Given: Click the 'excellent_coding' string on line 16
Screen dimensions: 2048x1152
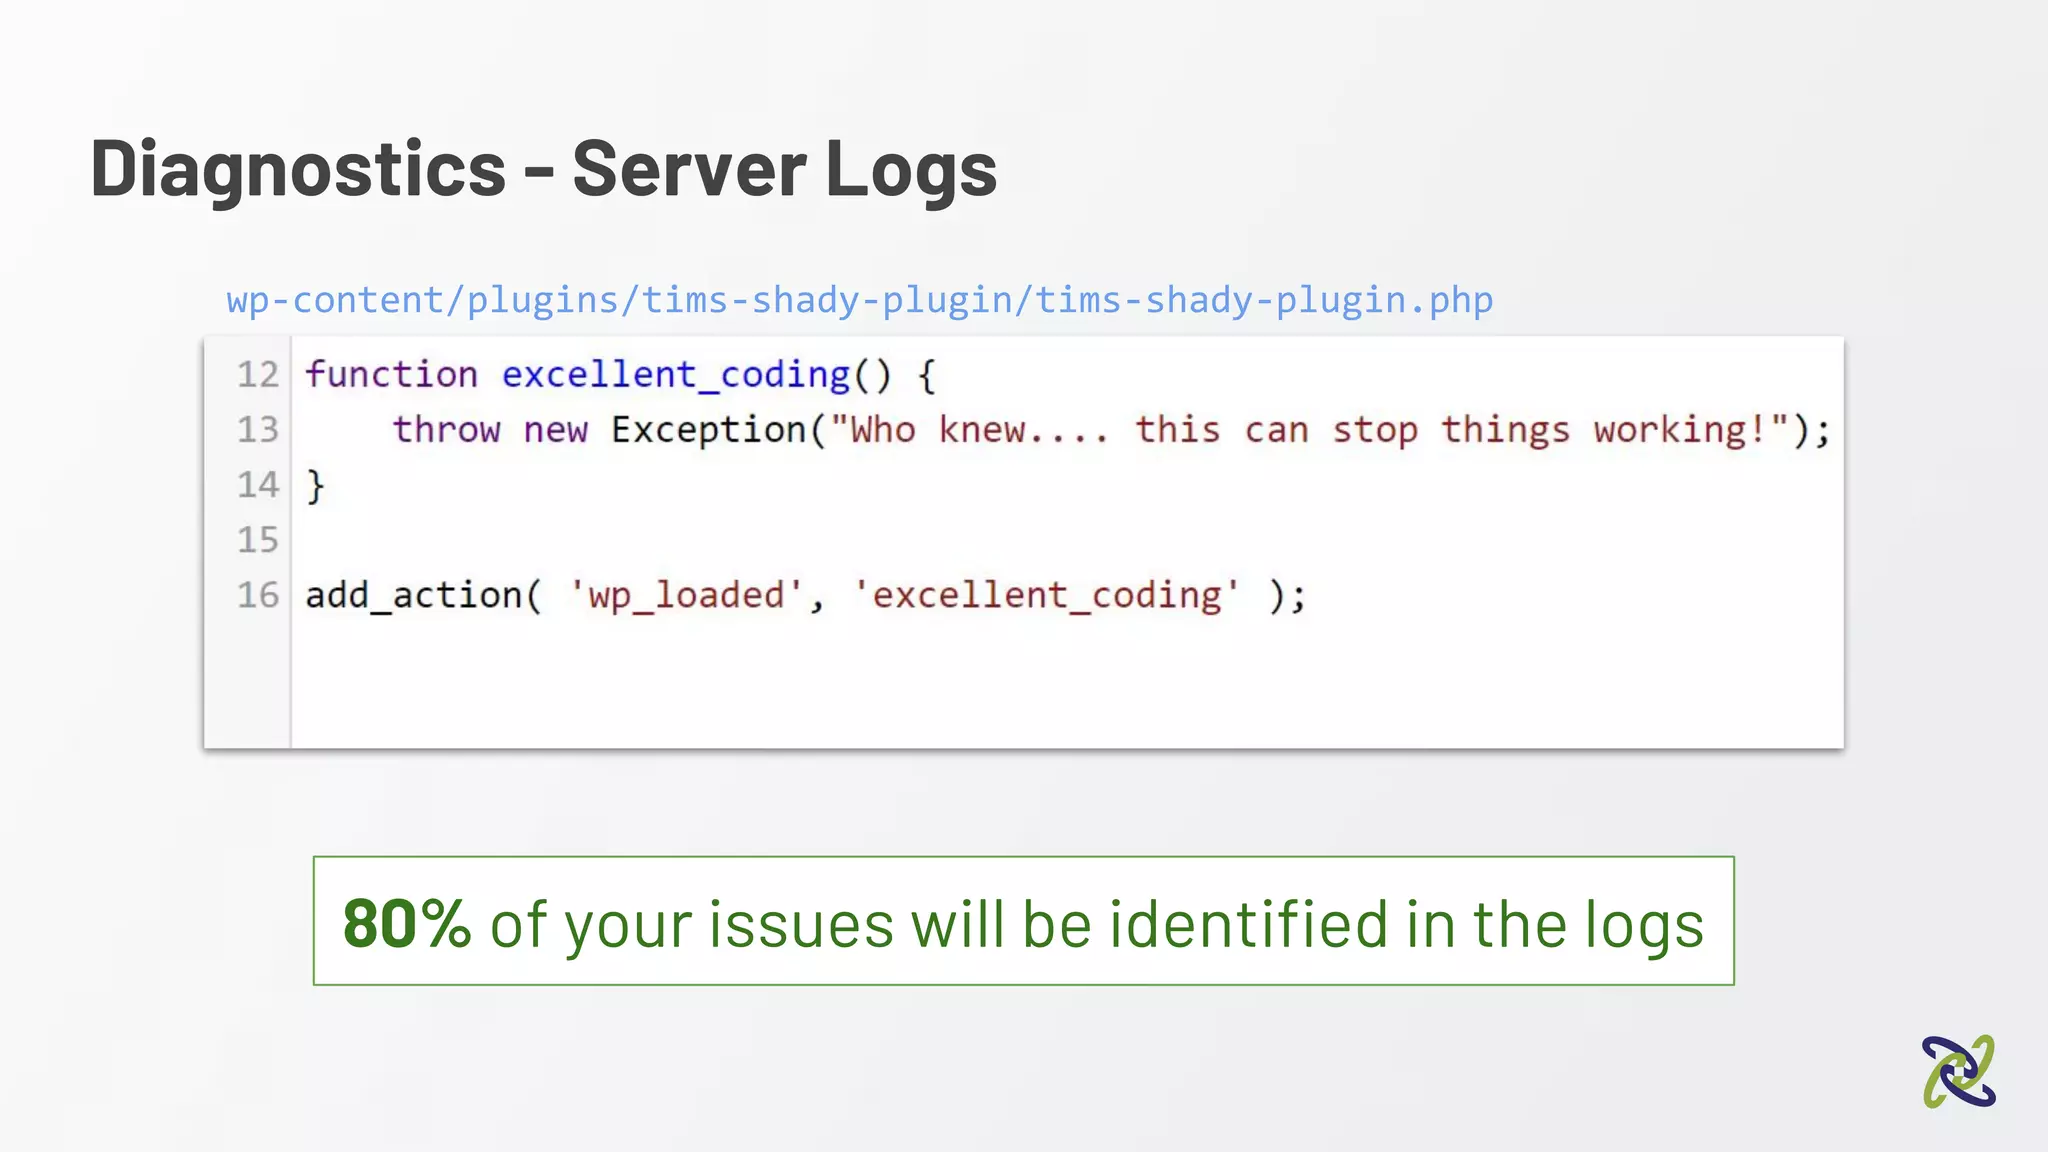Looking at the screenshot, I should [1046, 596].
